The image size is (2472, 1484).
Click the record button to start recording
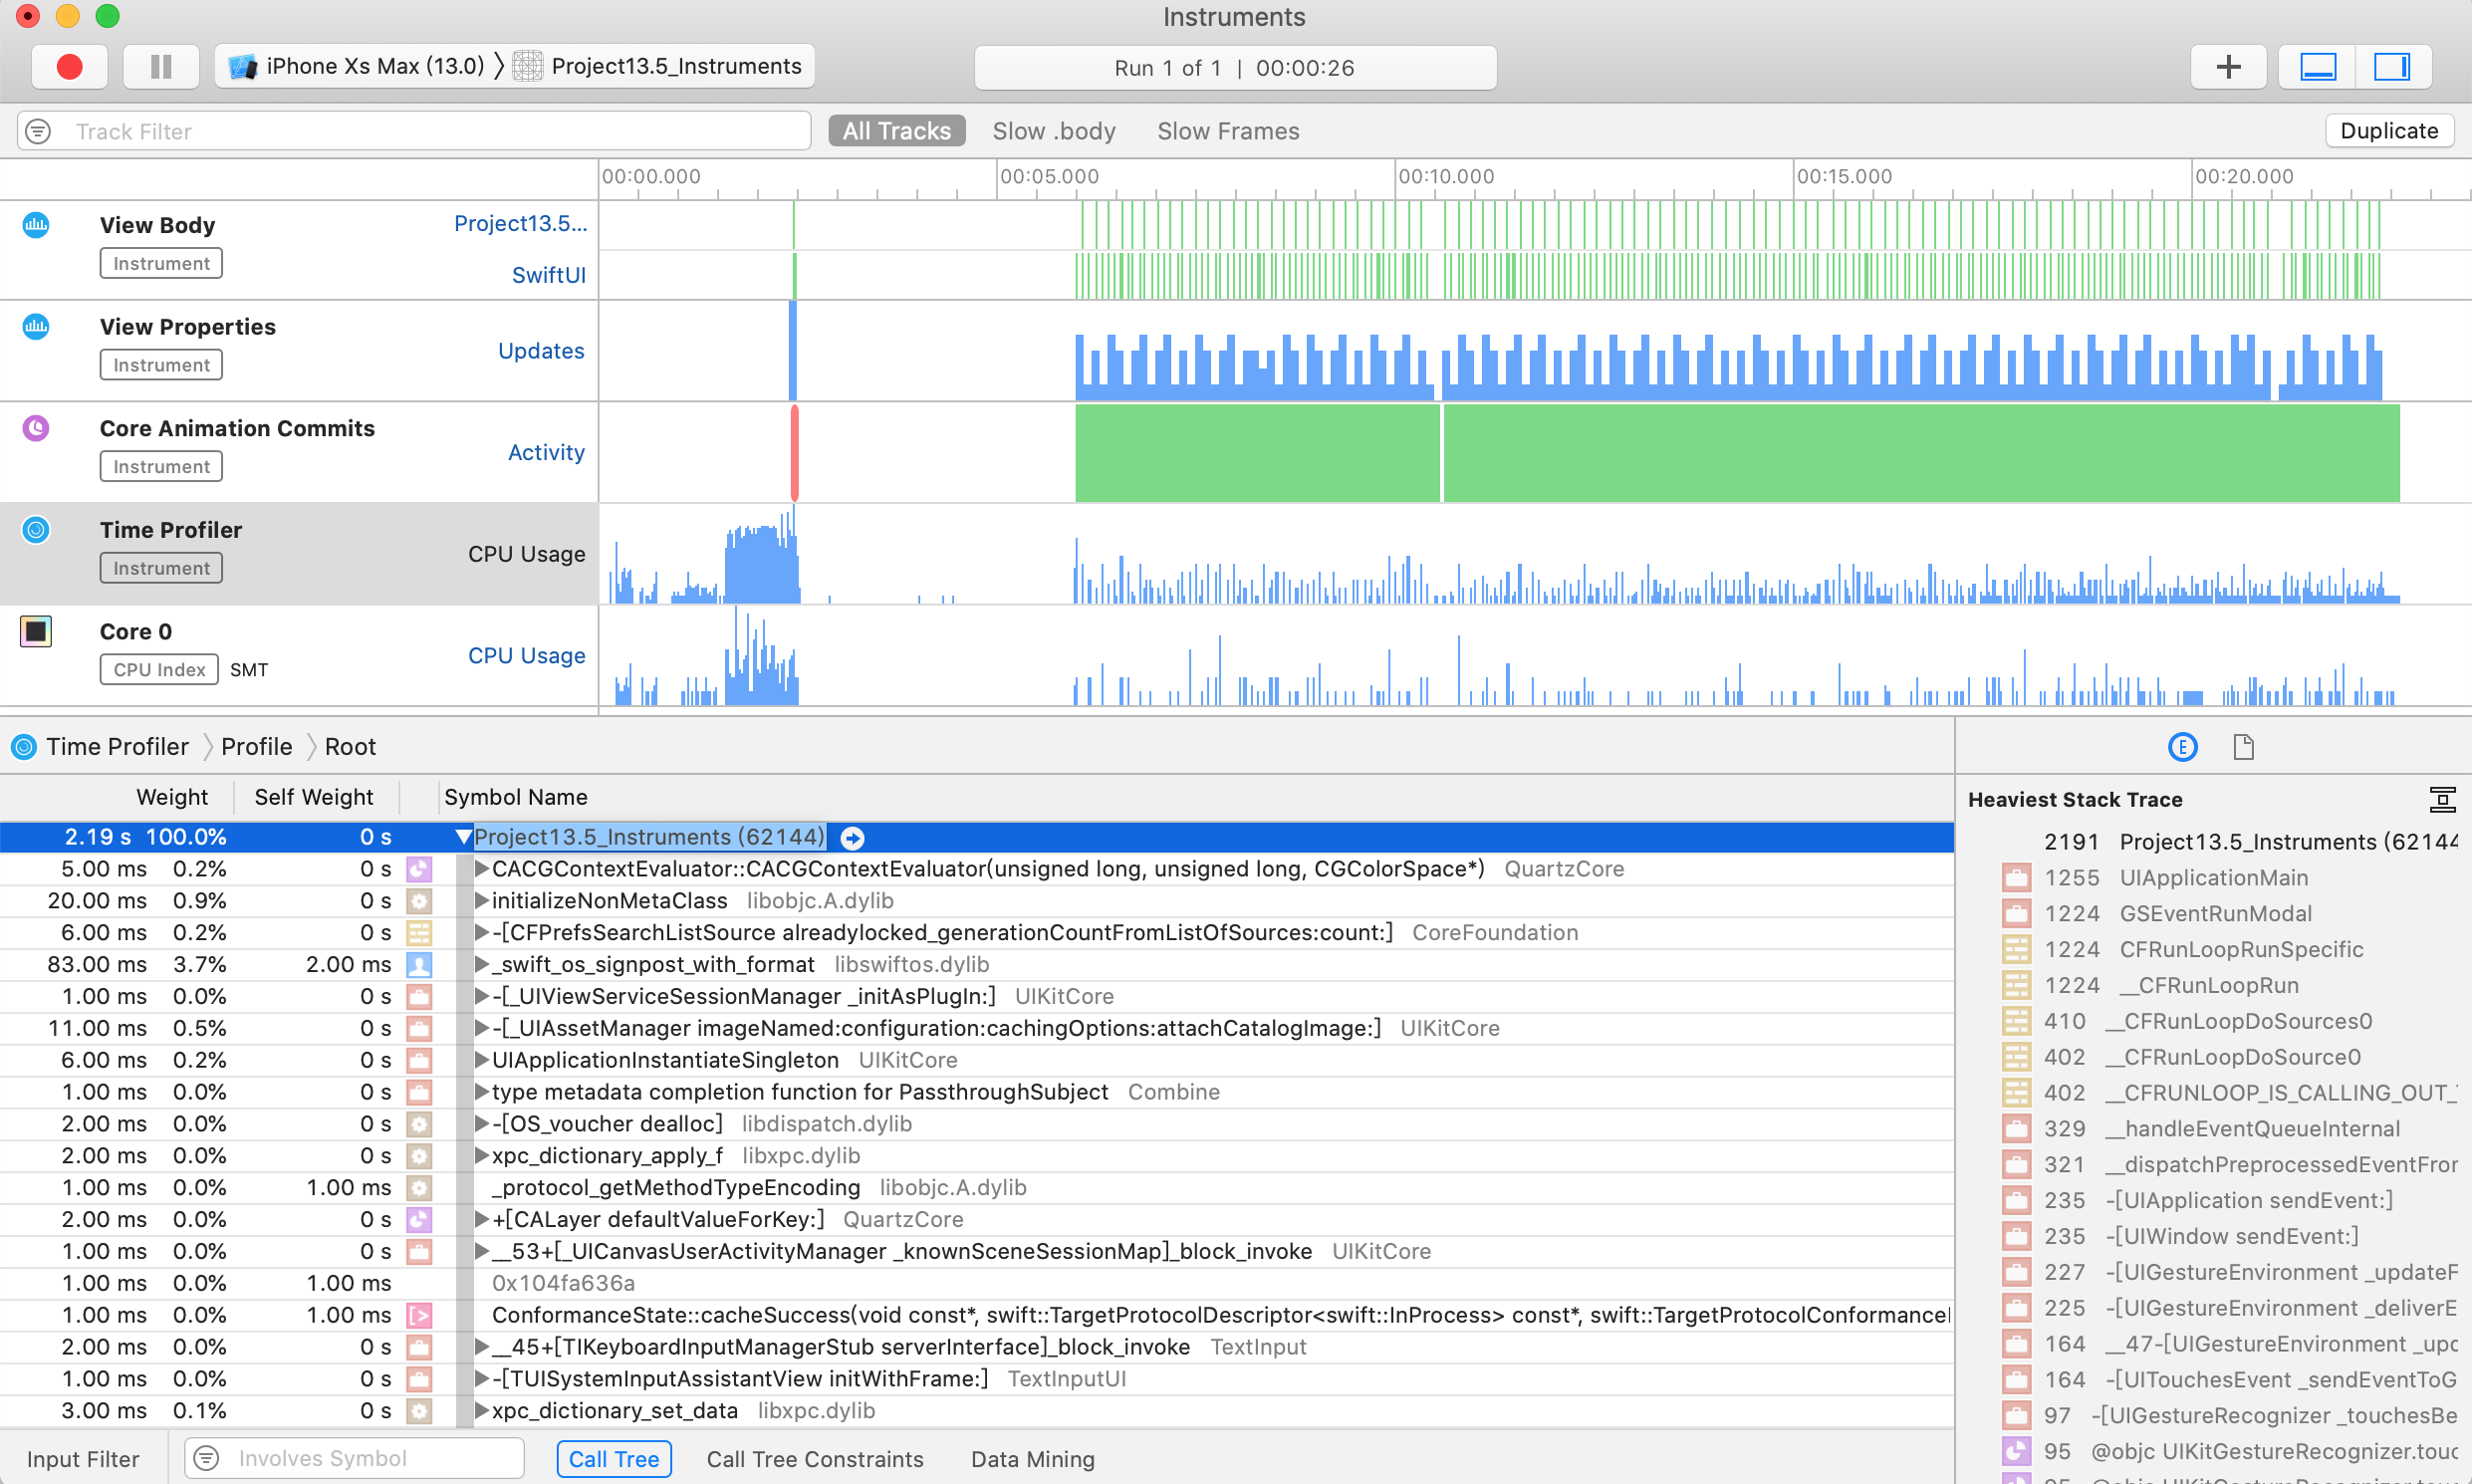pos(66,66)
